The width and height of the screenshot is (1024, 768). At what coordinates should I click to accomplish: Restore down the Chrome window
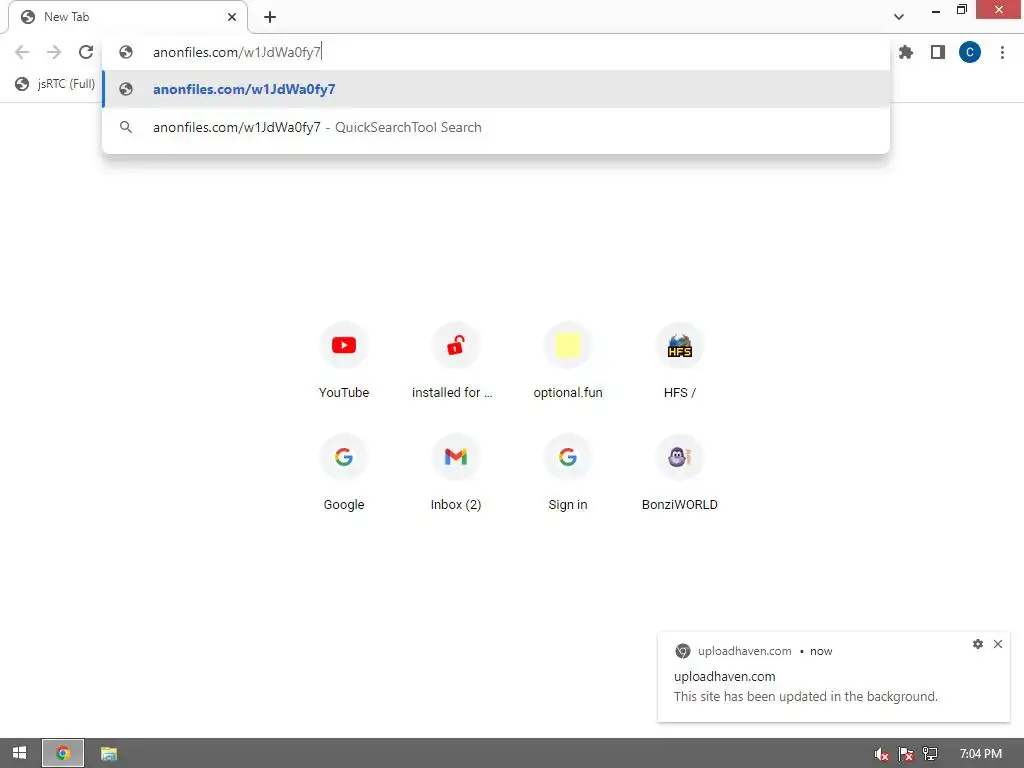pyautogui.click(x=961, y=9)
